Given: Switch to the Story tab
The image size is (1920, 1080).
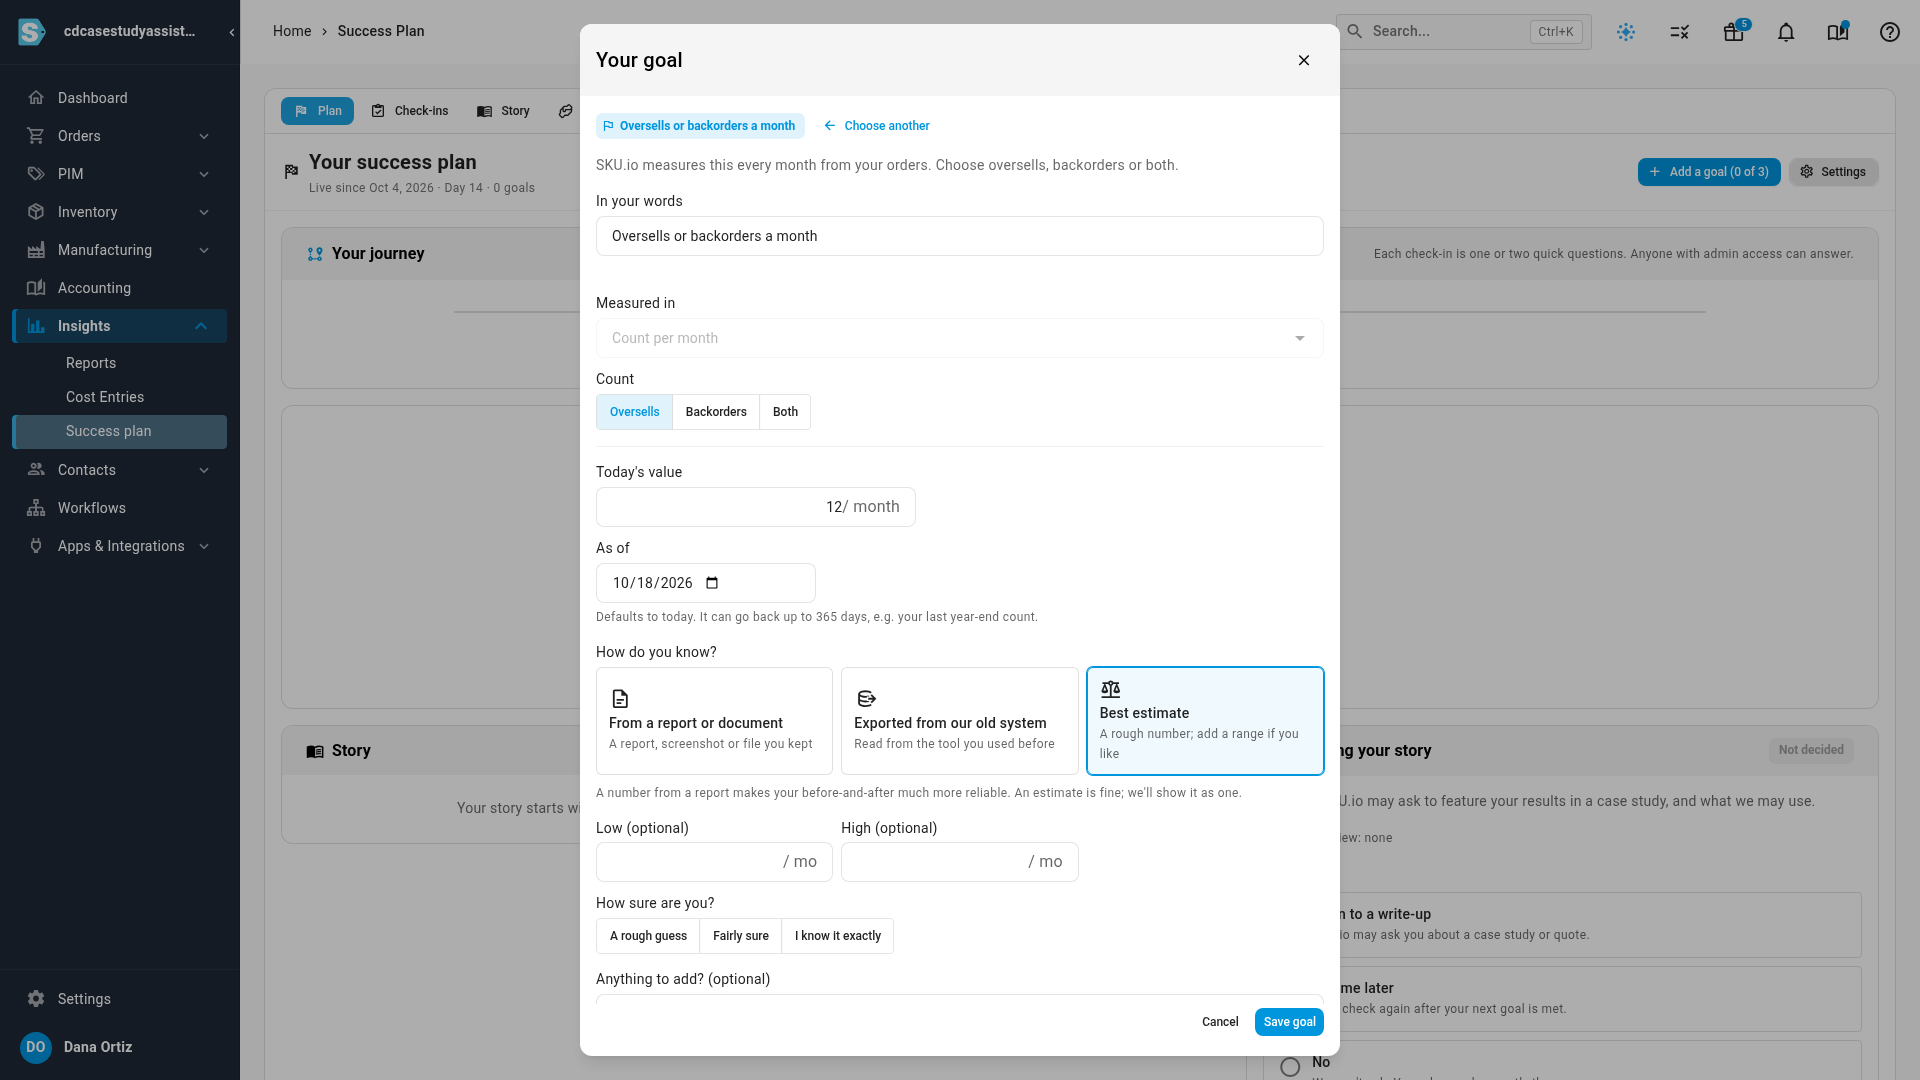Looking at the screenshot, I should [504, 111].
